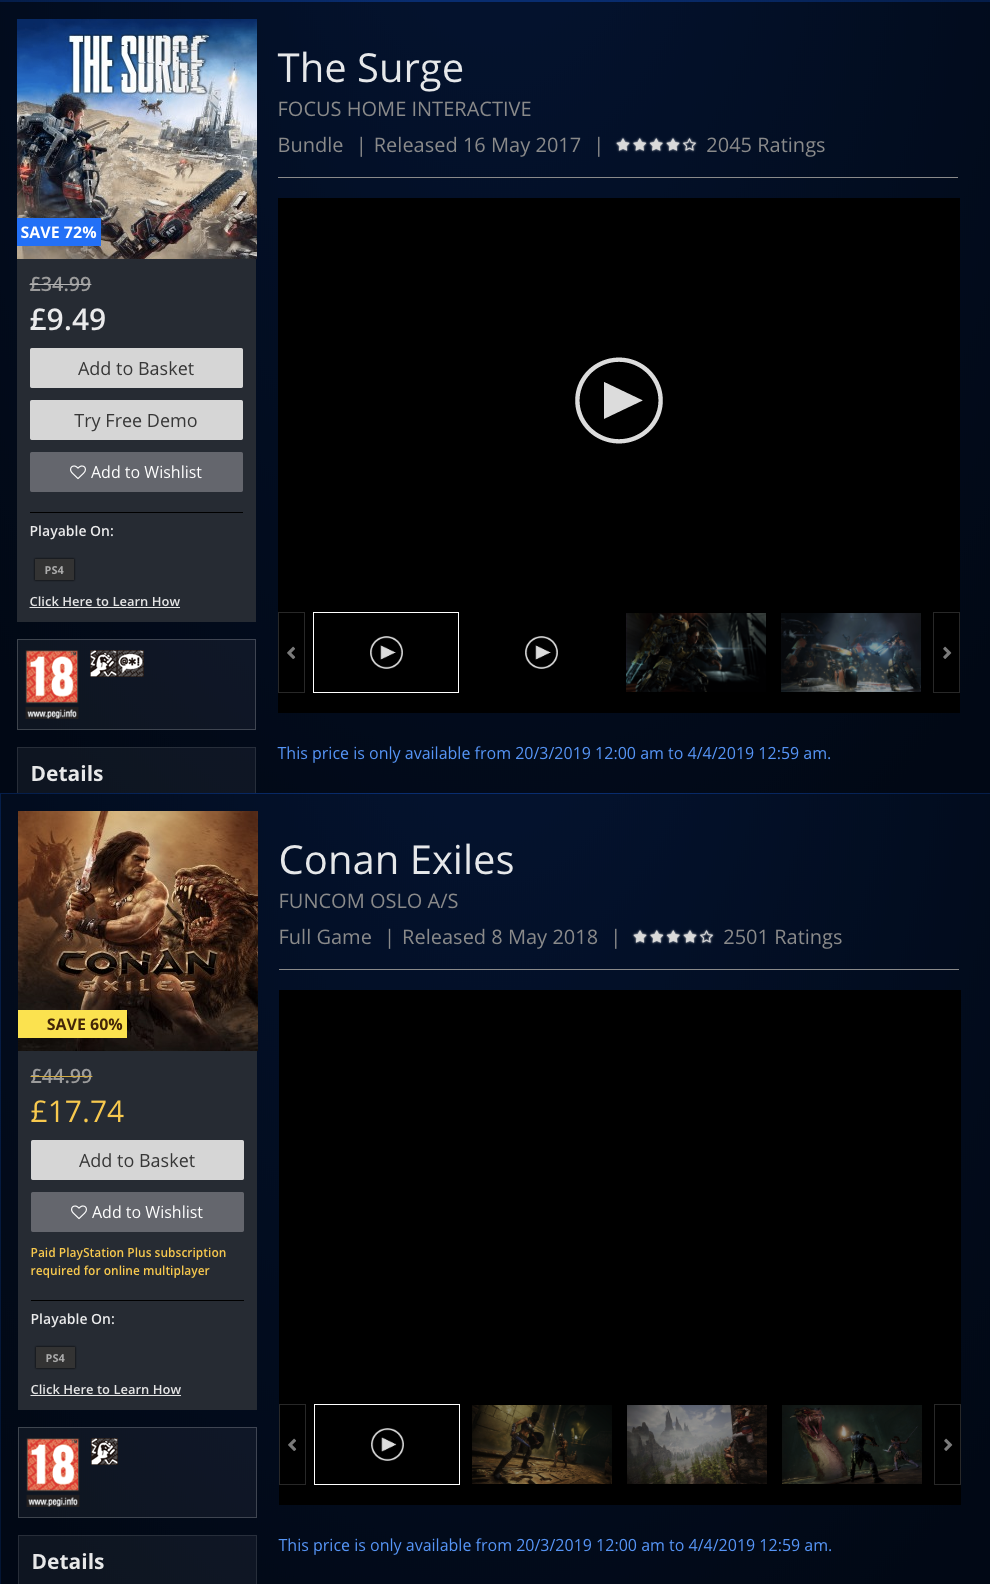Click 'Released 16 May 2017' text

[477, 145]
